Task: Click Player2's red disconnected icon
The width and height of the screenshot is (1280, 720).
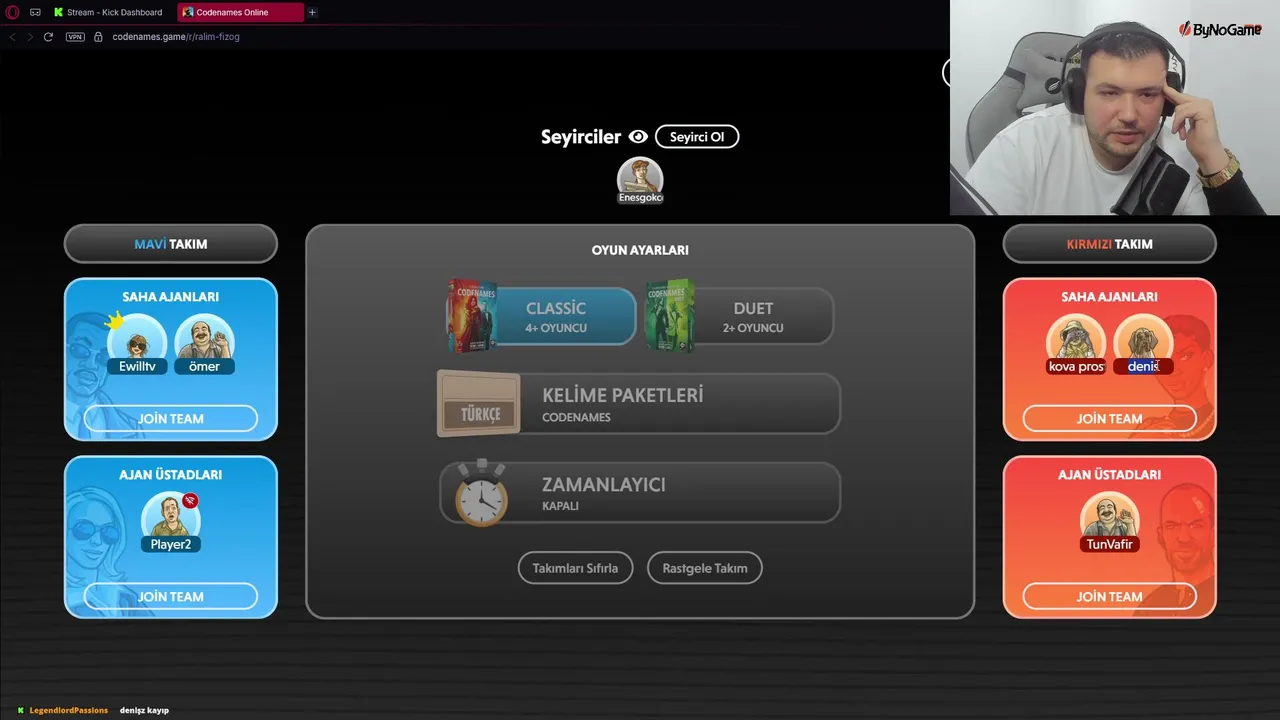Action: [x=190, y=500]
